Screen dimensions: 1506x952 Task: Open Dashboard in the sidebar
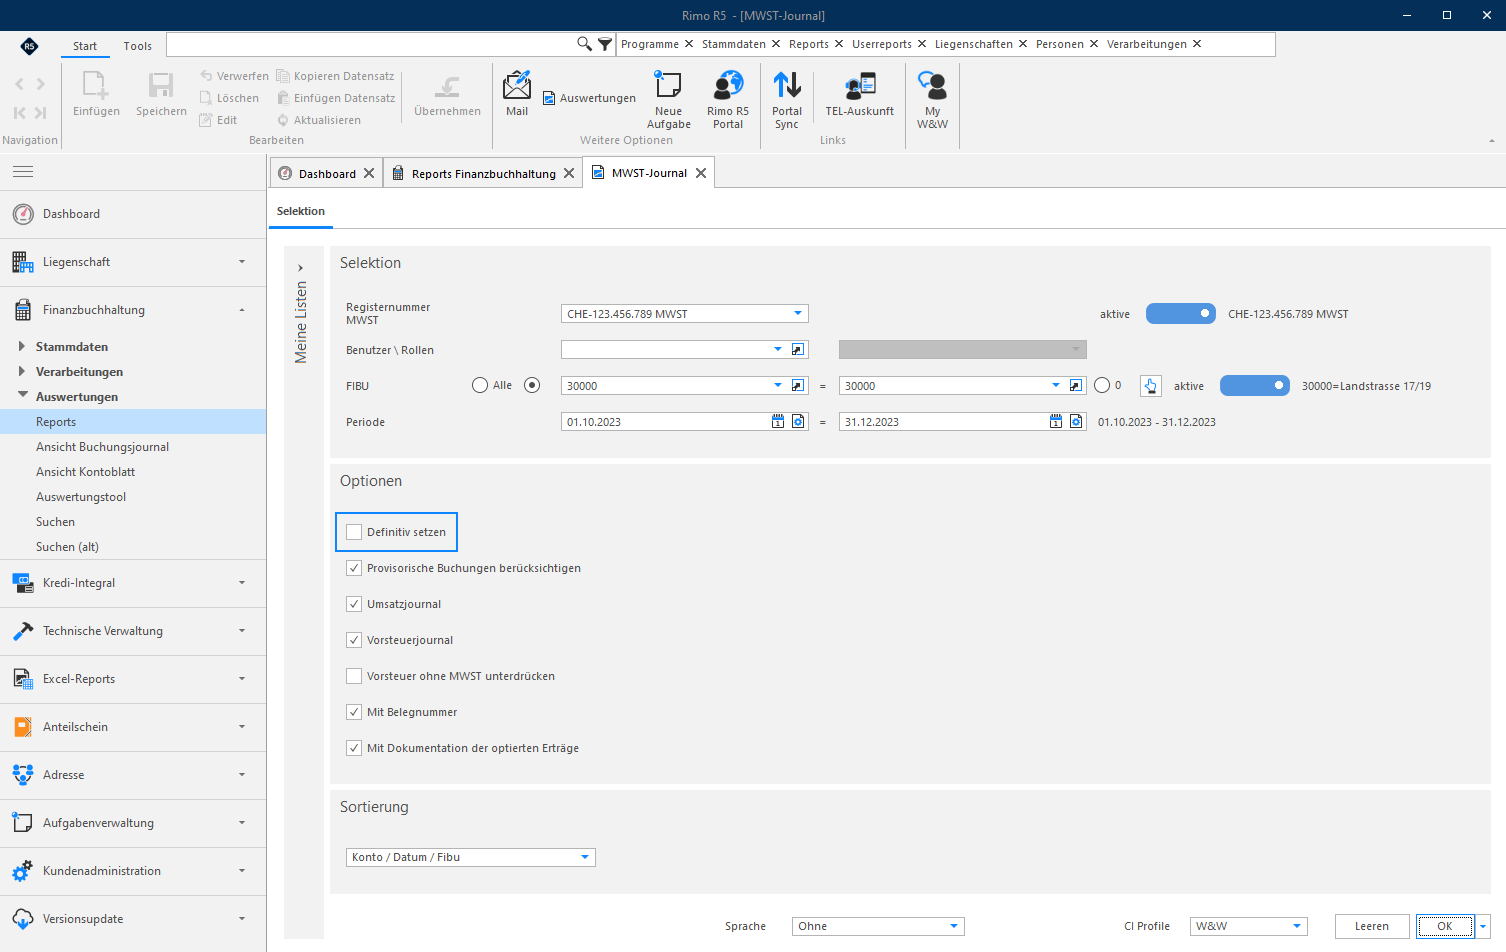pos(133,214)
